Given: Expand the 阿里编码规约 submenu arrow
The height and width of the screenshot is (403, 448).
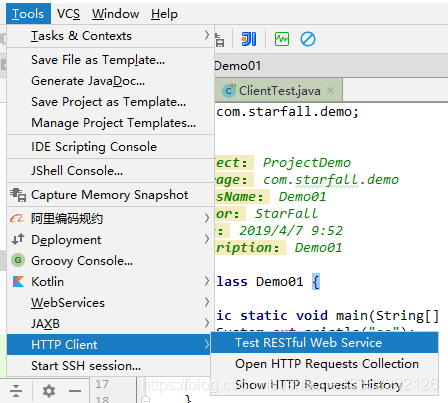Looking at the screenshot, I should tap(207, 218).
